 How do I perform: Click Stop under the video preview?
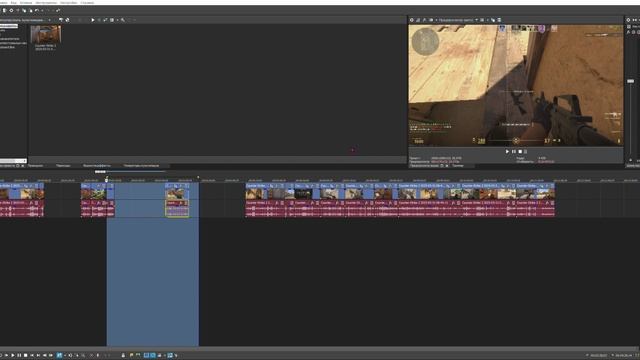coord(520,151)
